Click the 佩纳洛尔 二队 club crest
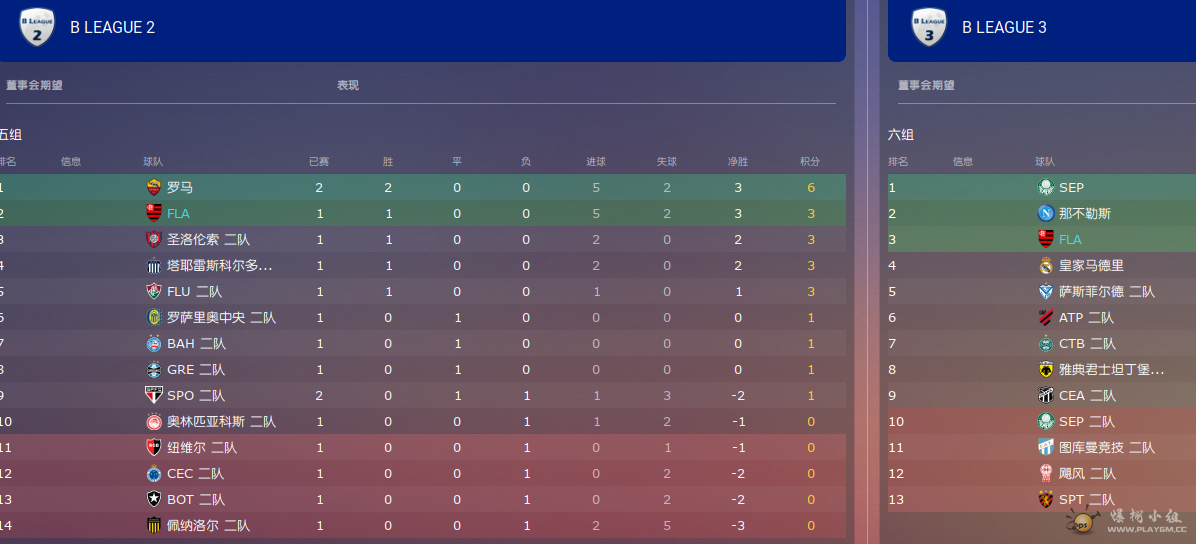The height and width of the screenshot is (544, 1196). [154, 526]
